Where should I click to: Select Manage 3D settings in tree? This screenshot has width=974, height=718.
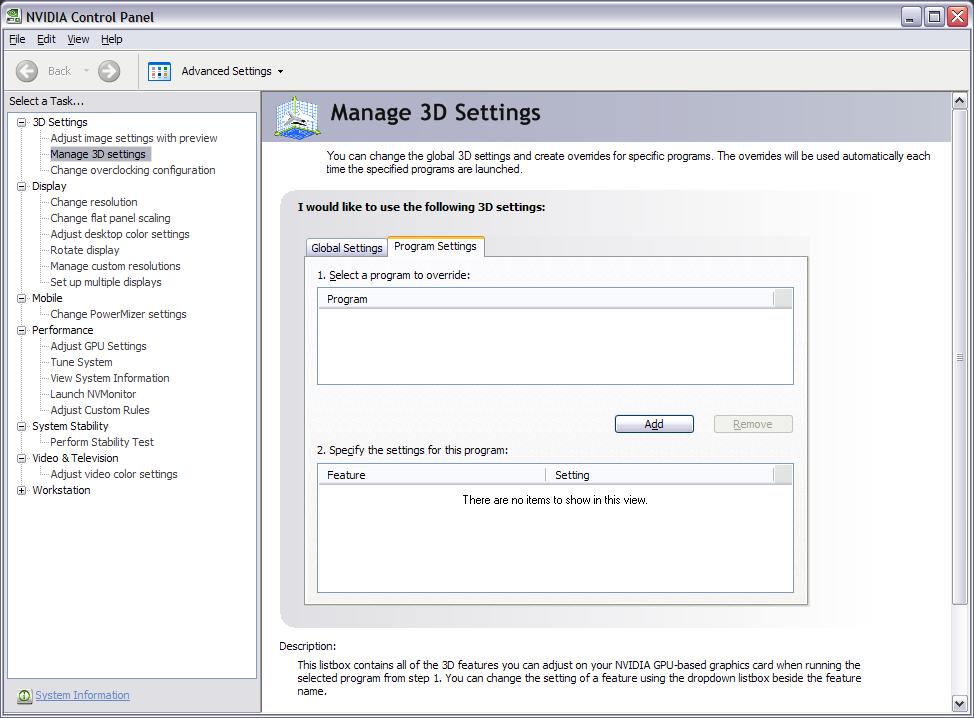[x=98, y=154]
